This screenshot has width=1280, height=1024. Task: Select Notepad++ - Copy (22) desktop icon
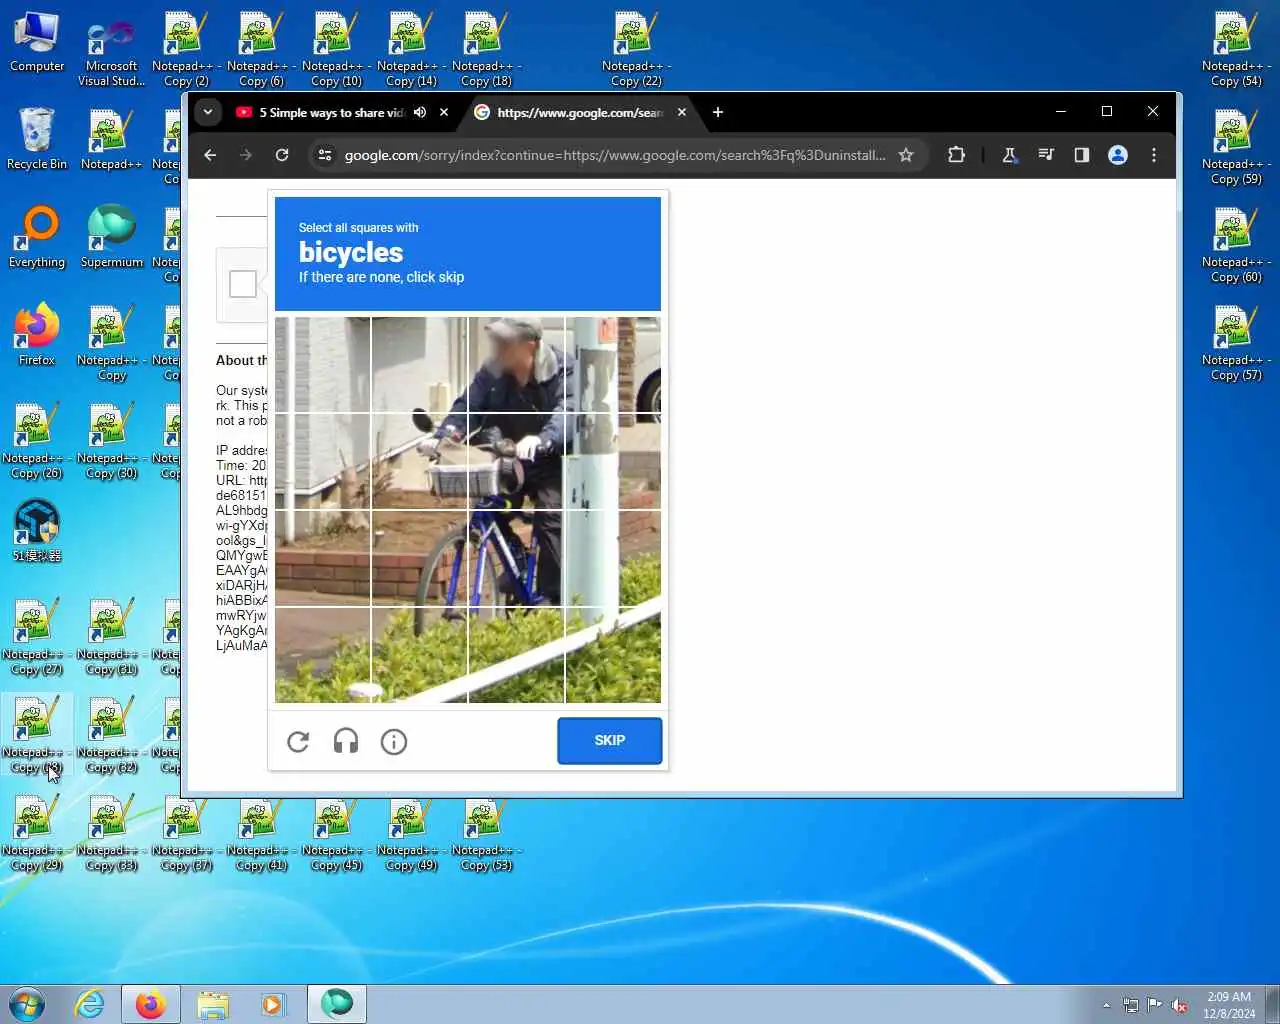tap(636, 50)
